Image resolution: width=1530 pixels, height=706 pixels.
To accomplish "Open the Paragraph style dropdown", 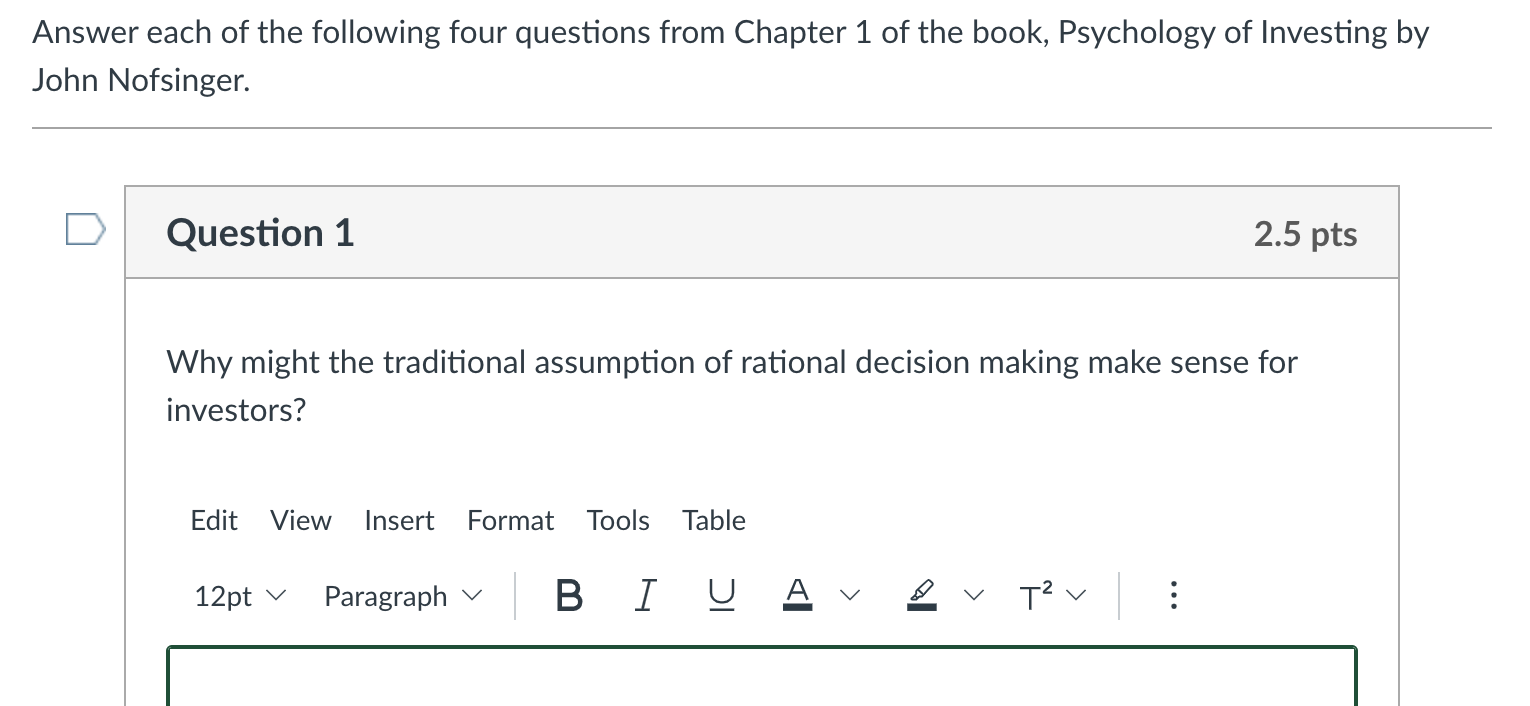I will (400, 595).
